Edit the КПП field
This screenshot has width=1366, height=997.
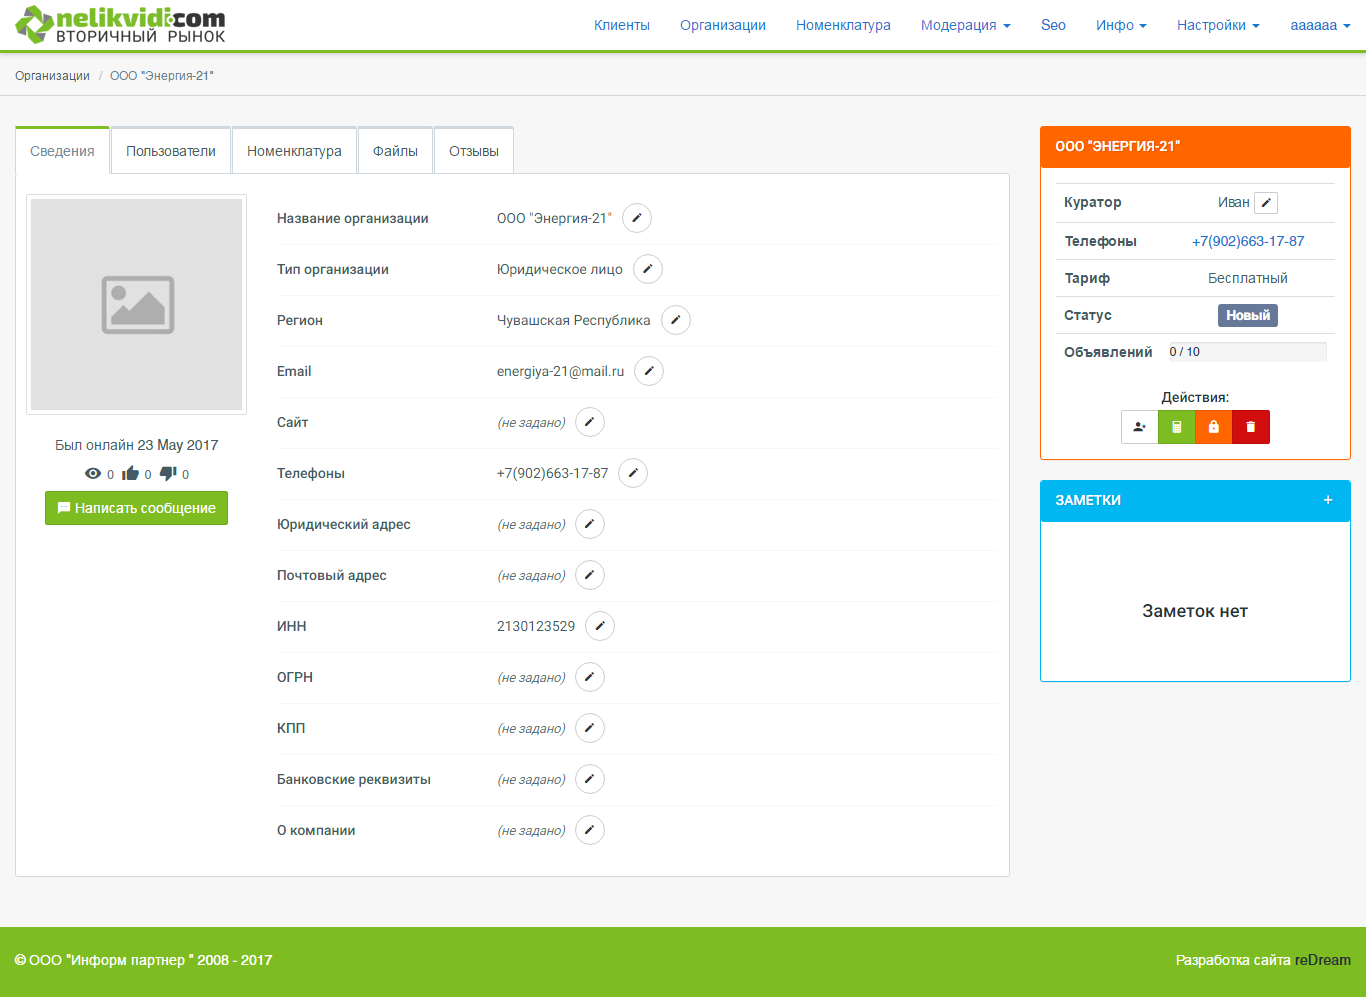click(x=590, y=728)
